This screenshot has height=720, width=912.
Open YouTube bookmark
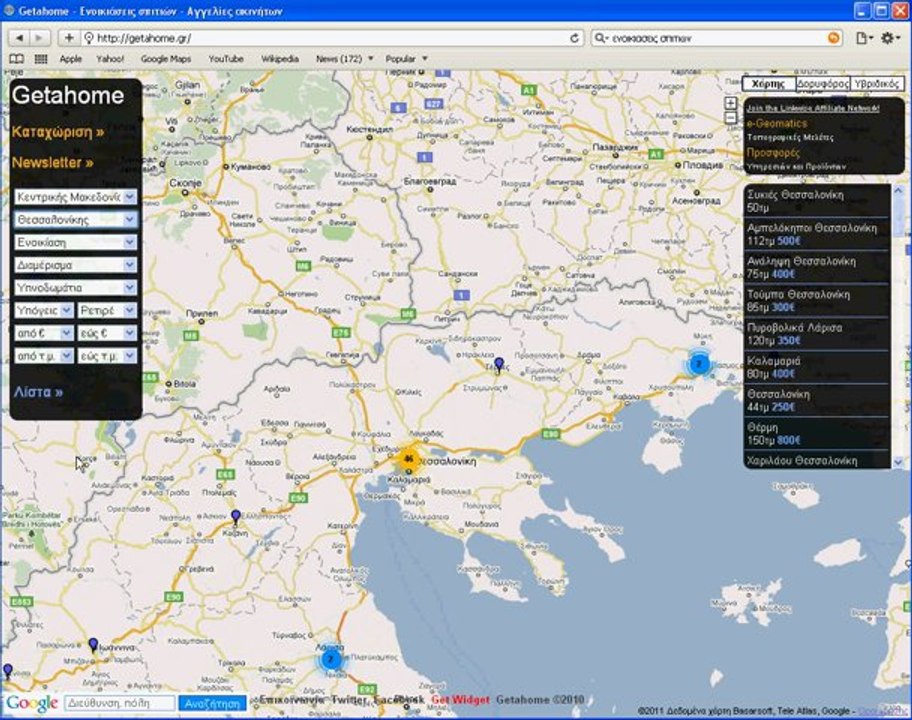coord(226,59)
